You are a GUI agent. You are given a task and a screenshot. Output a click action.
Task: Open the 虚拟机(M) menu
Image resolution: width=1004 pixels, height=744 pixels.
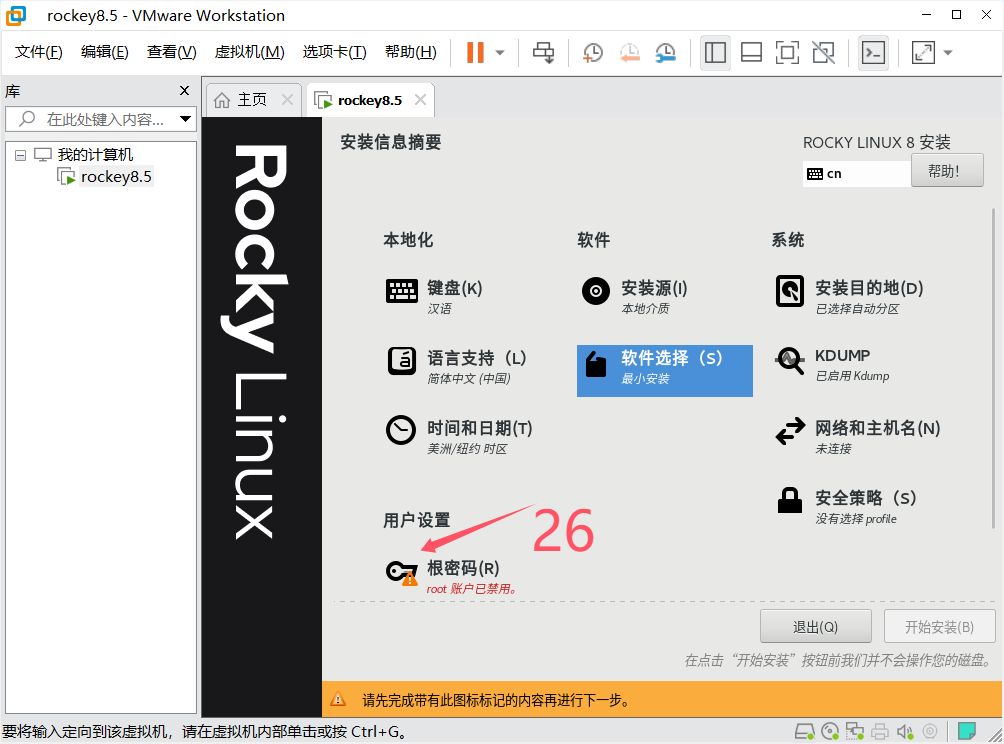(249, 52)
